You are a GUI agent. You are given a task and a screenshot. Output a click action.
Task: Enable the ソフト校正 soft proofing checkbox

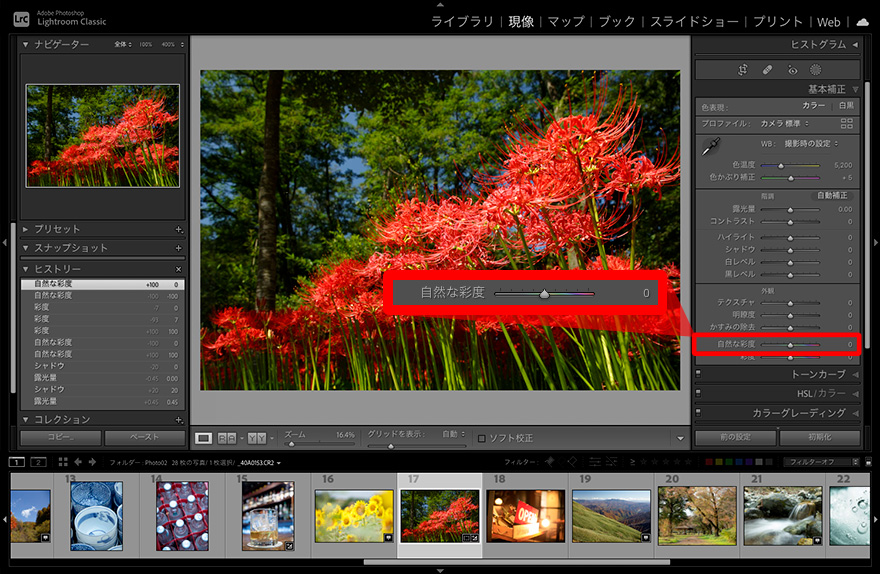[x=482, y=438]
